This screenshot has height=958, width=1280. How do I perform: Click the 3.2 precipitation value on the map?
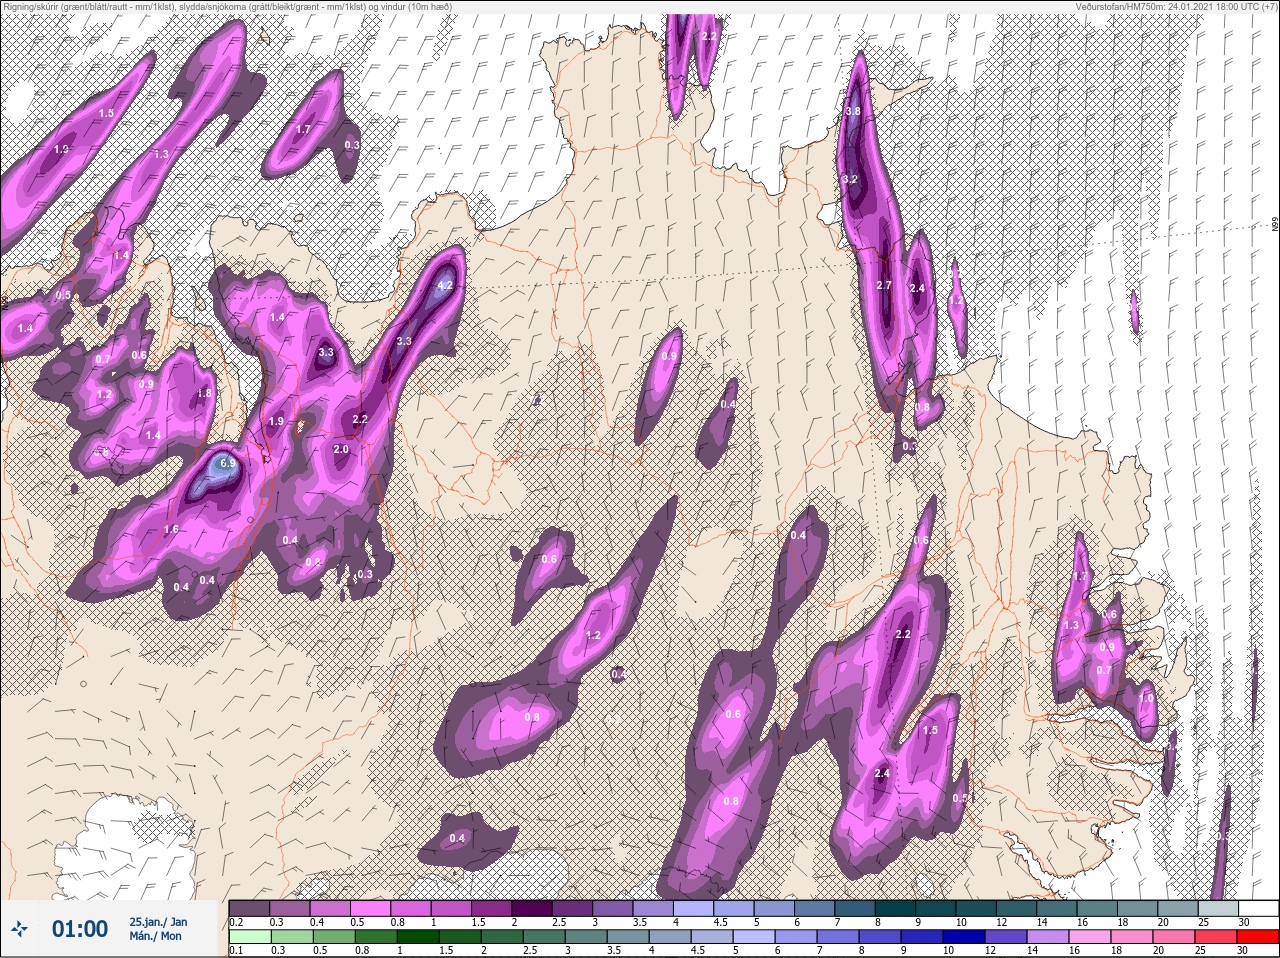(x=851, y=179)
